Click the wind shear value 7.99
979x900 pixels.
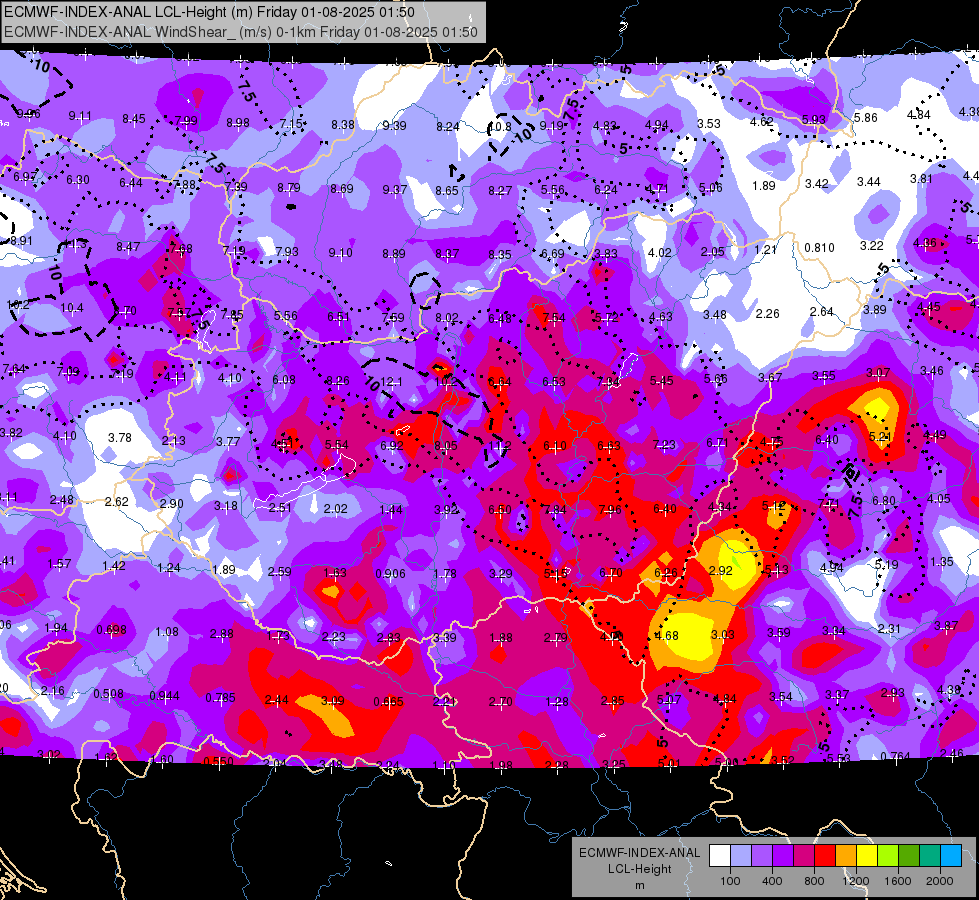click(186, 121)
